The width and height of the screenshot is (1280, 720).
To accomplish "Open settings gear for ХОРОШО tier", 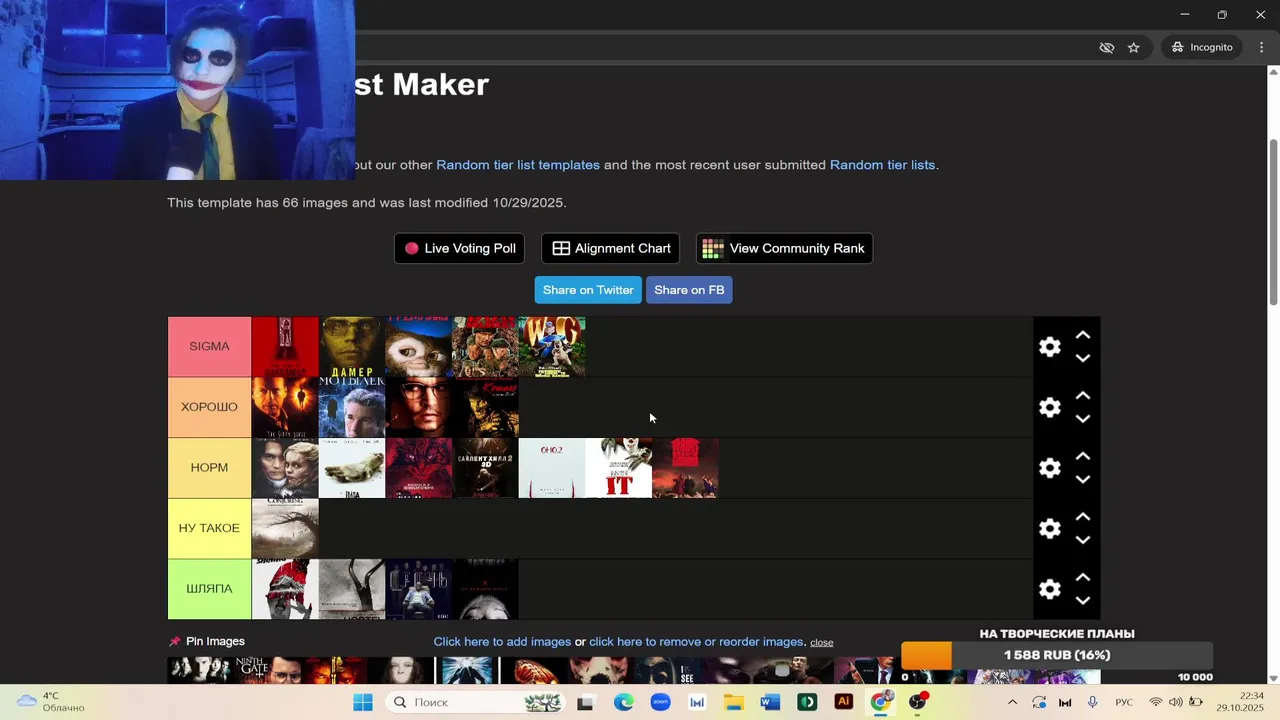I will click(1049, 407).
